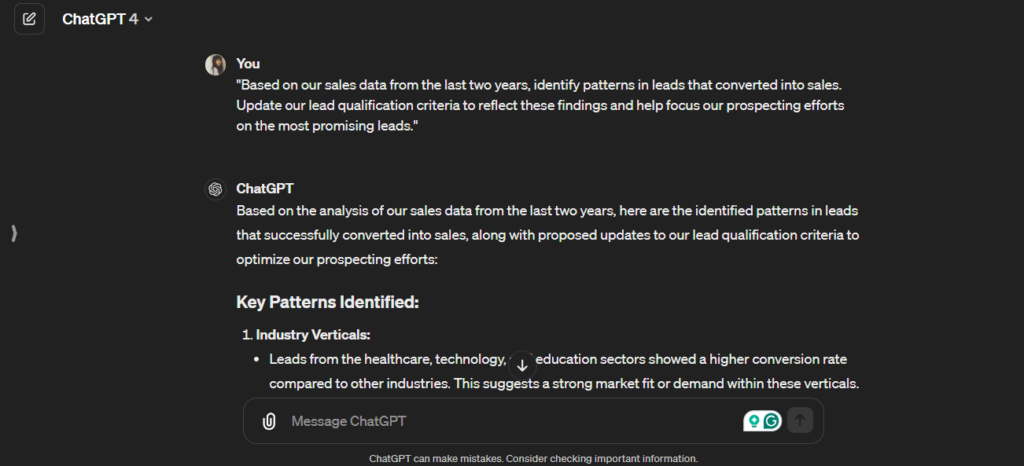Click the "Key Patterns Identified:" heading
This screenshot has width=1024, height=466.
327,302
